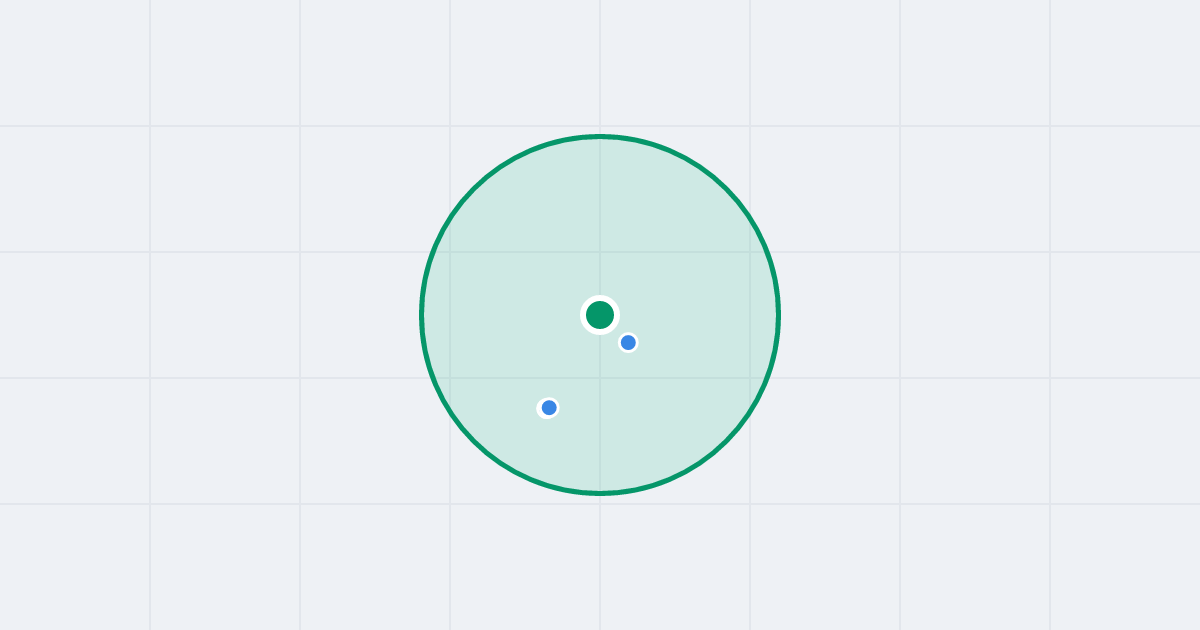The height and width of the screenshot is (630, 1200).
Task: Click the white ring around the green center dot
Action: click(x=600, y=298)
